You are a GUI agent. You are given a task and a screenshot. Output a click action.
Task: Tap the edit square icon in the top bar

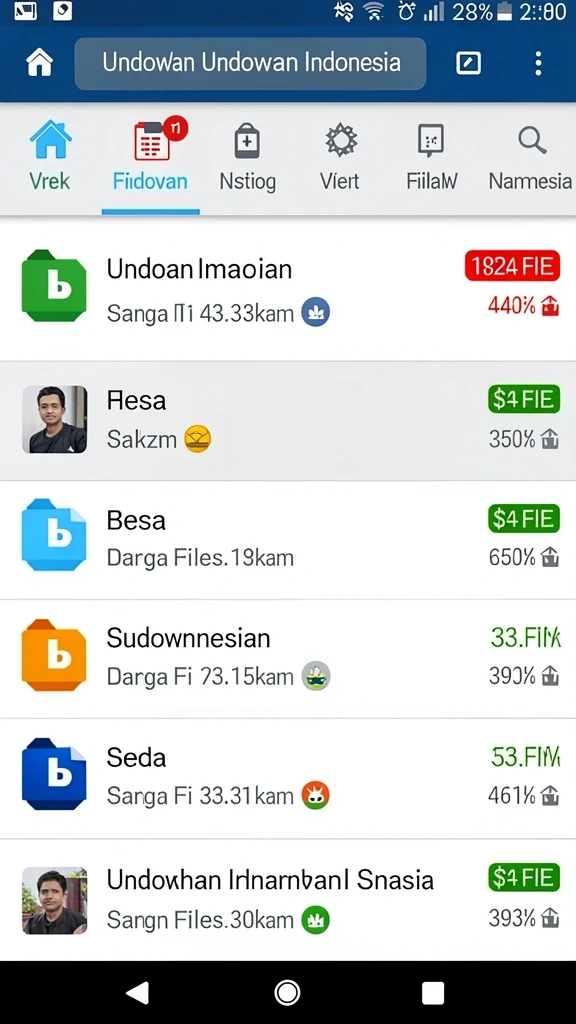pyautogui.click(x=468, y=63)
